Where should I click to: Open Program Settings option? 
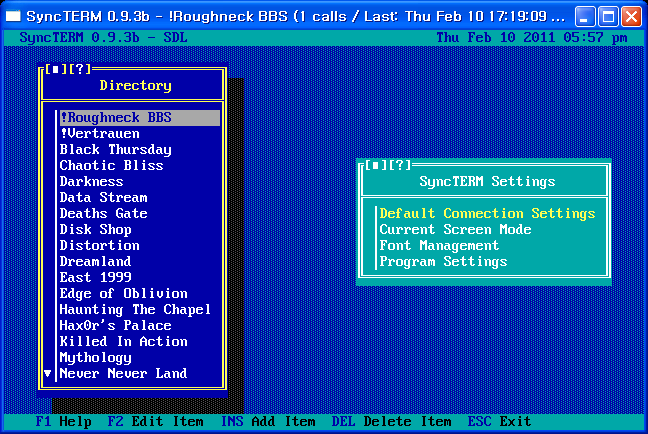[443, 262]
